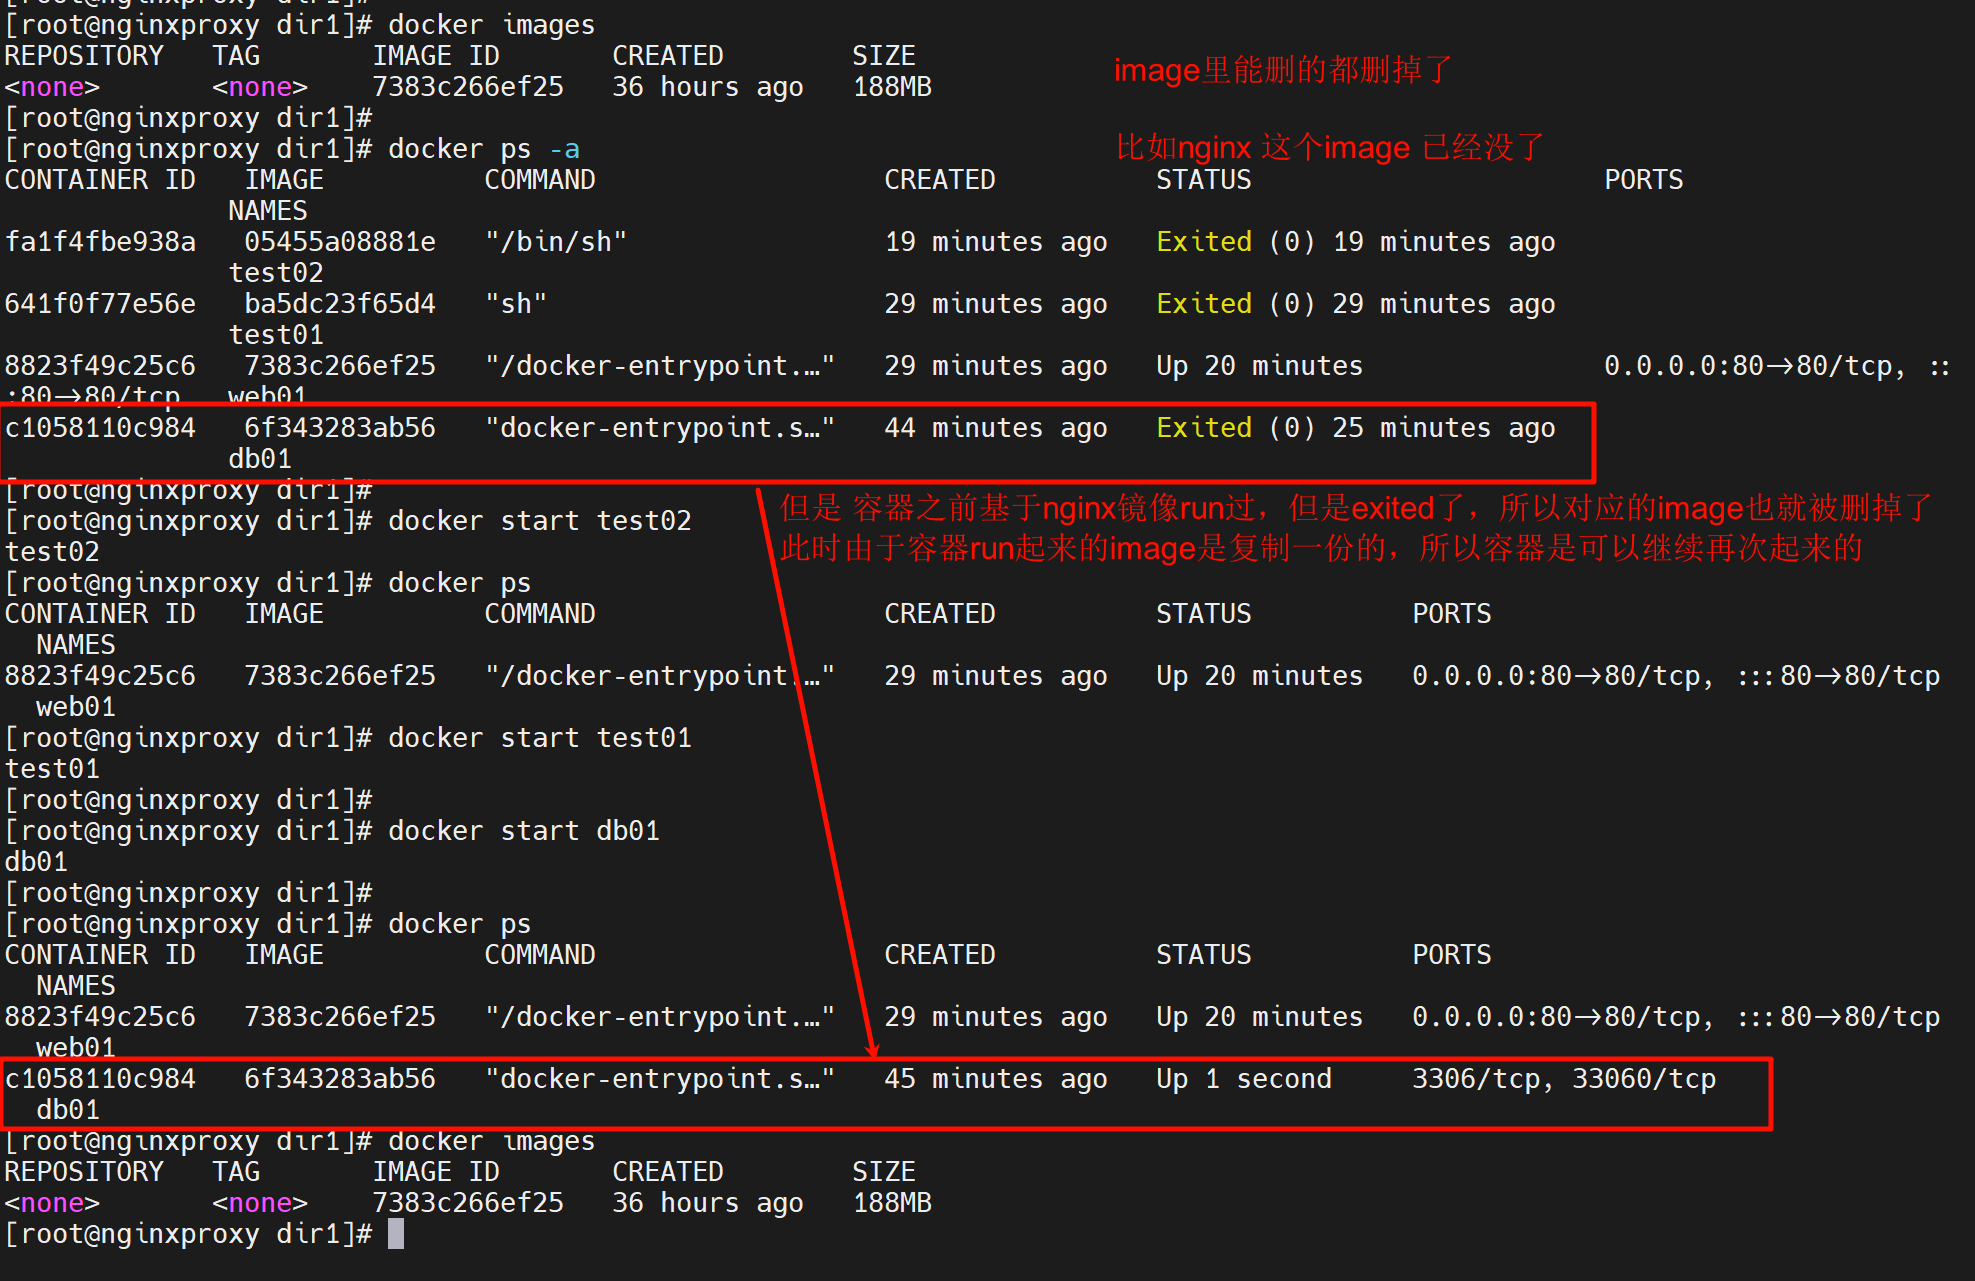Click the 'test02' name under first listing
The height and width of the screenshot is (1281, 1975).
(276, 273)
